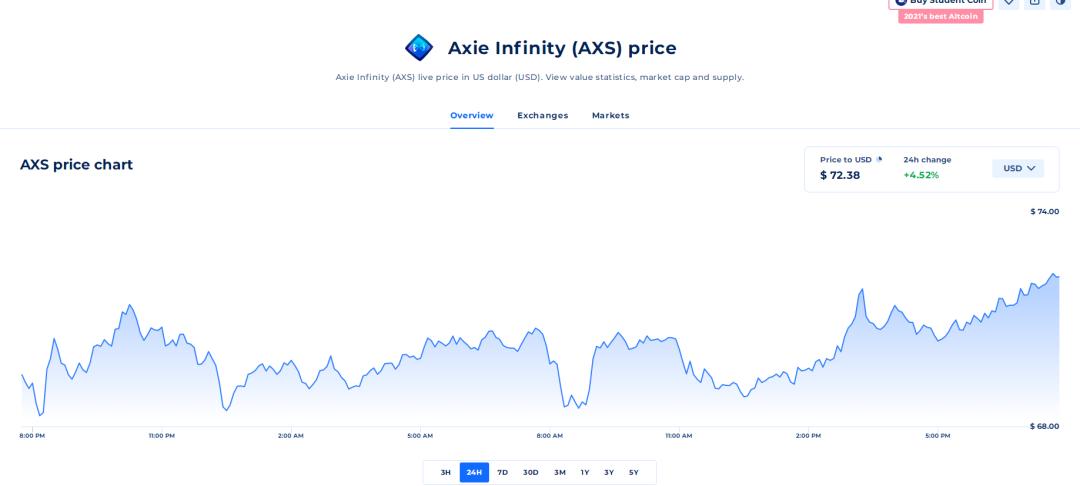Select the 24H chart range

coord(474,472)
